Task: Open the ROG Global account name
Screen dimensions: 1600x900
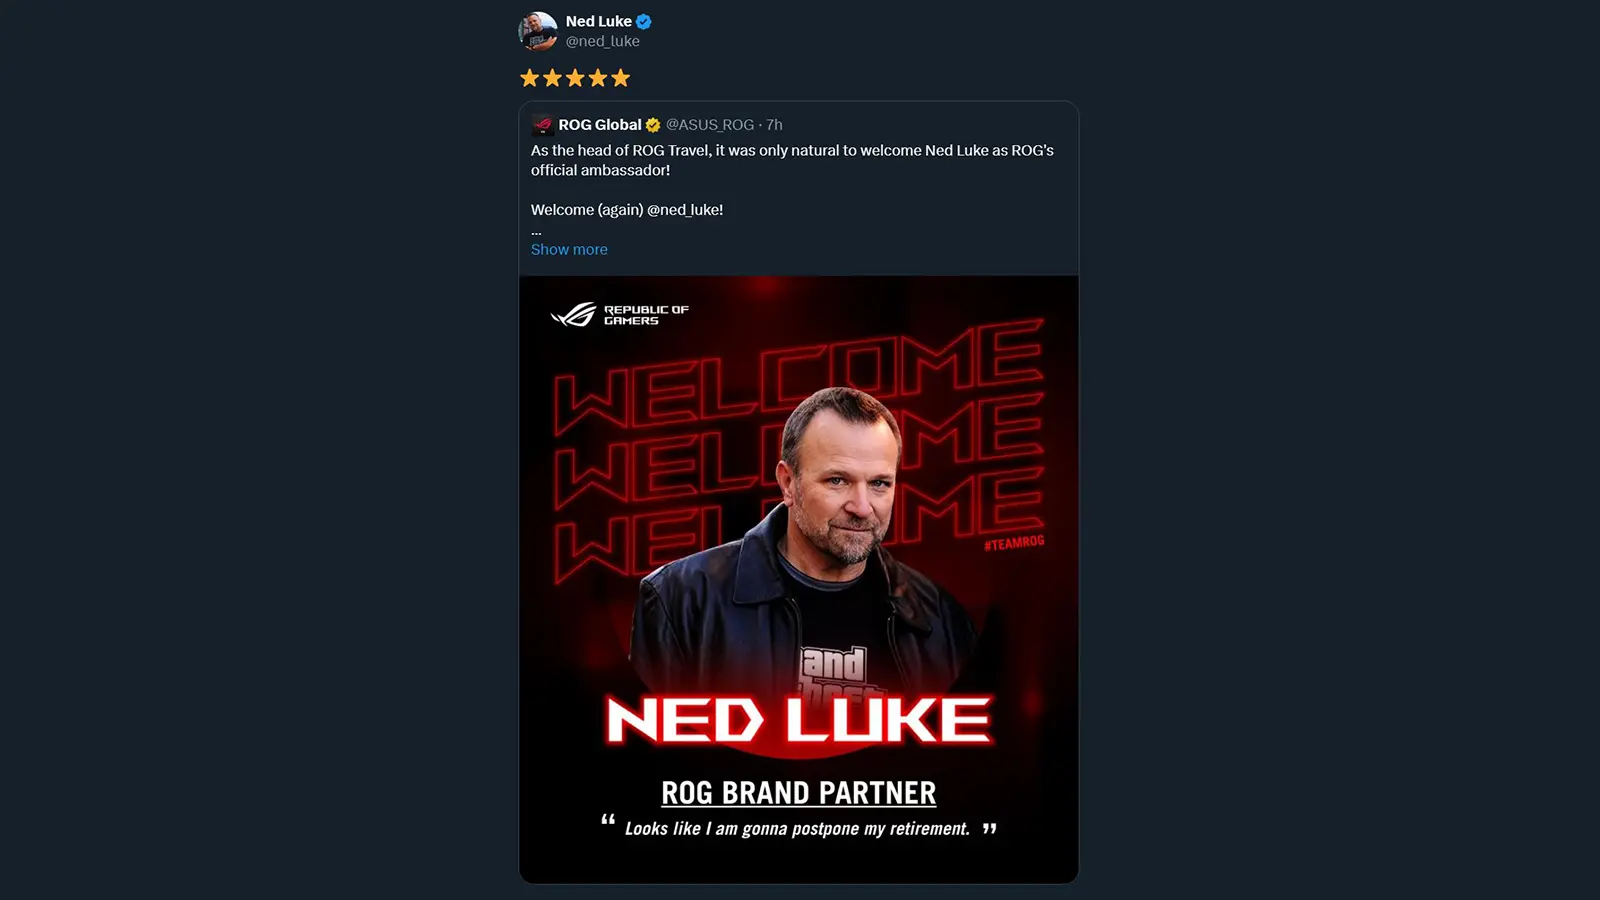Action: (600, 125)
